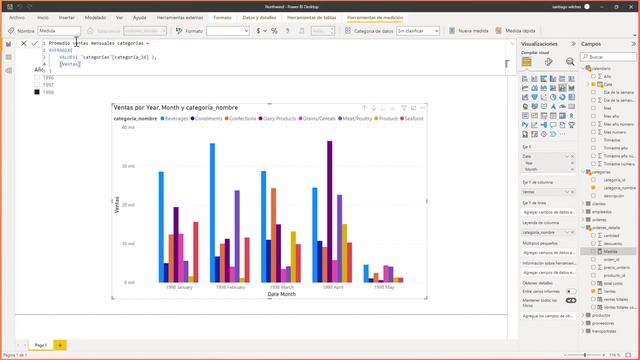Open the Build visual fields tab icon

527,62
